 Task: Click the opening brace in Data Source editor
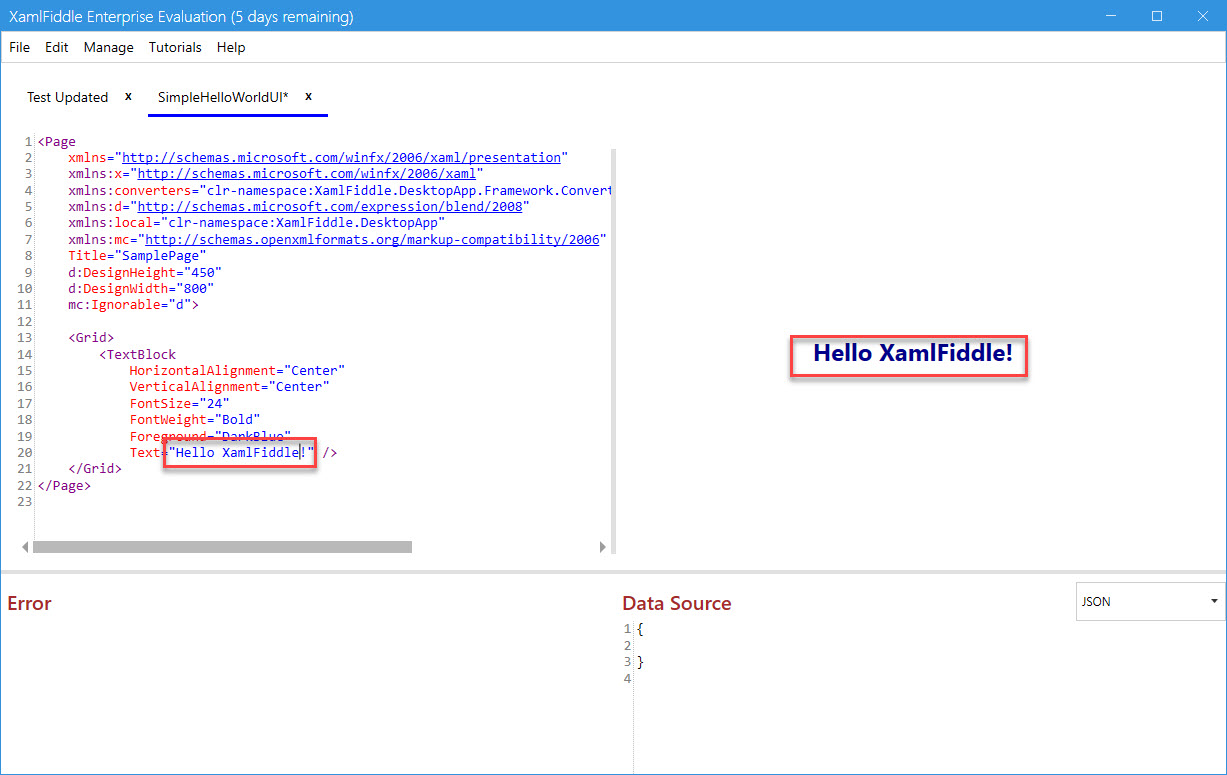pyautogui.click(x=640, y=629)
